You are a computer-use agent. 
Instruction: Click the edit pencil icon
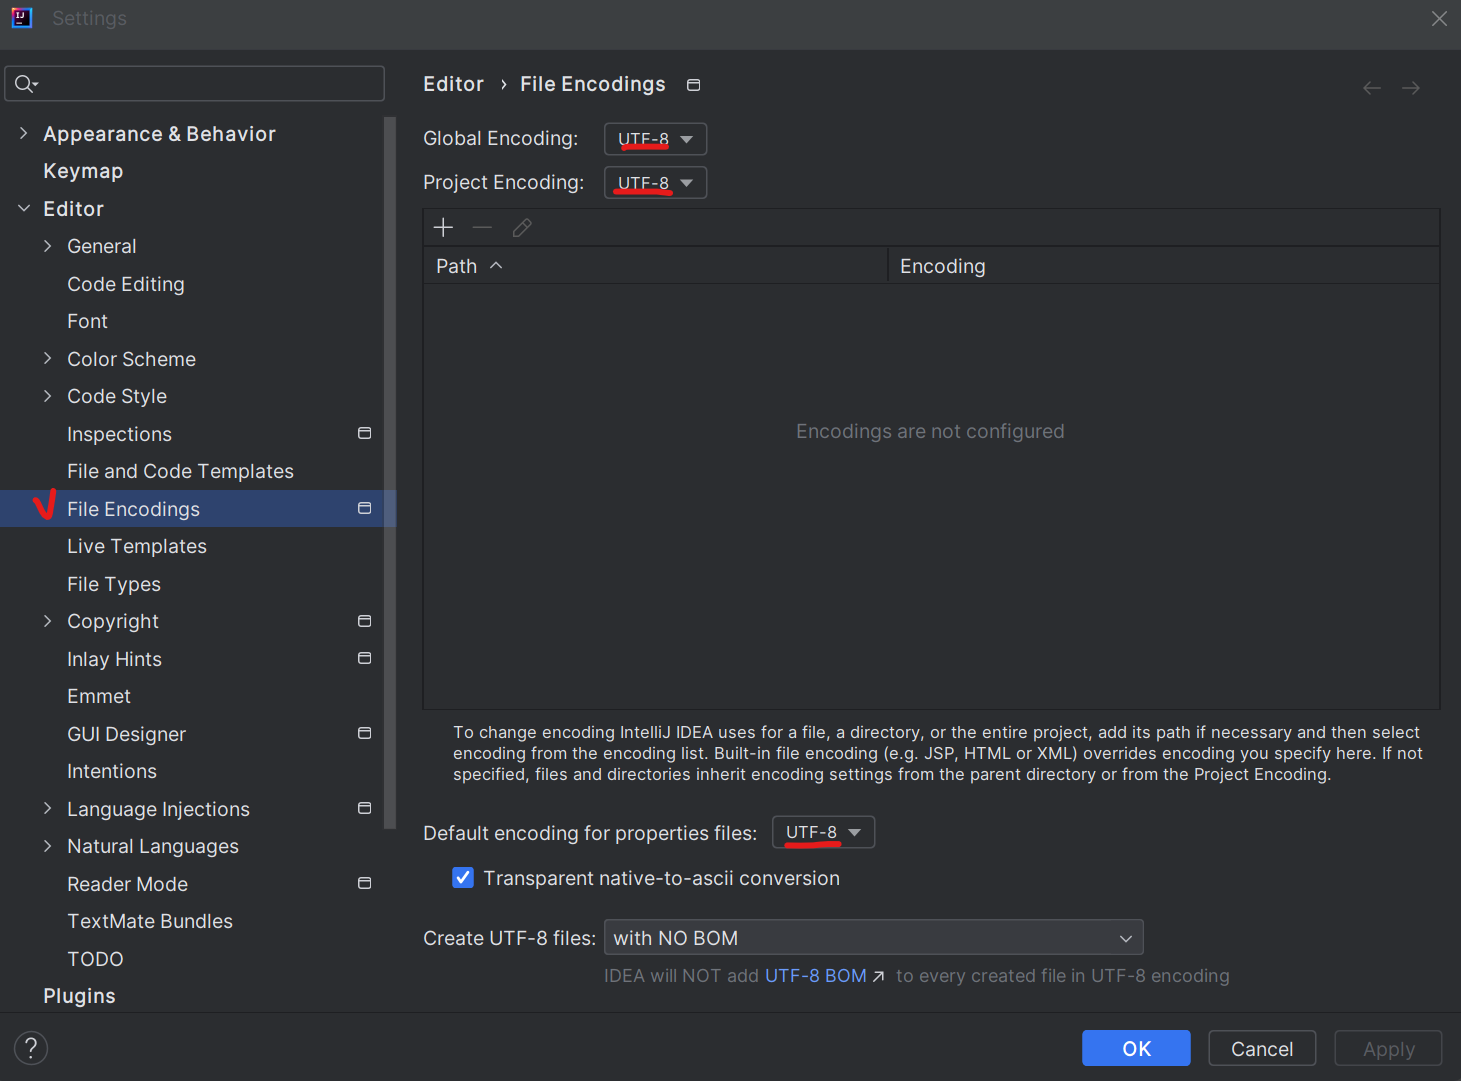(x=522, y=228)
